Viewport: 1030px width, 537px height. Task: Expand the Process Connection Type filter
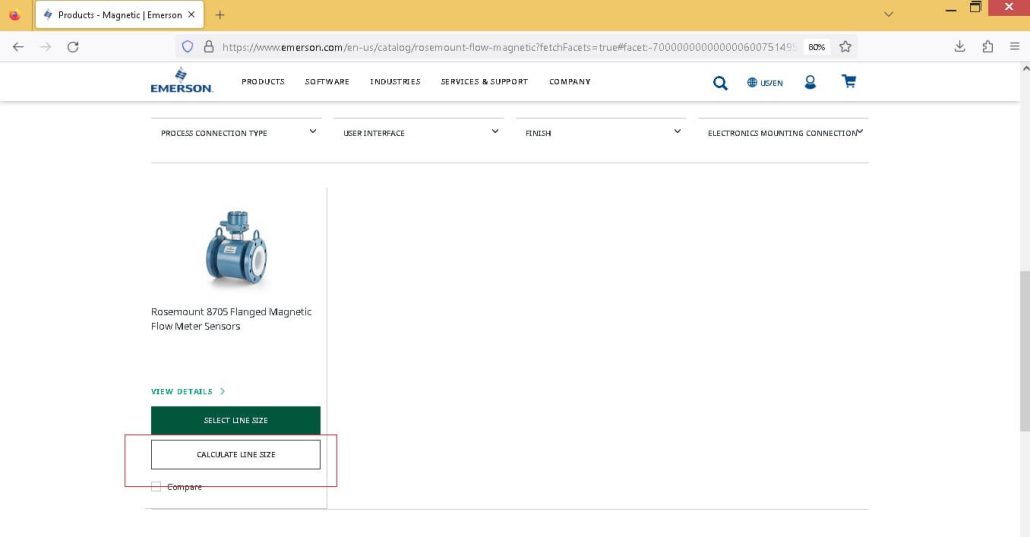click(236, 133)
